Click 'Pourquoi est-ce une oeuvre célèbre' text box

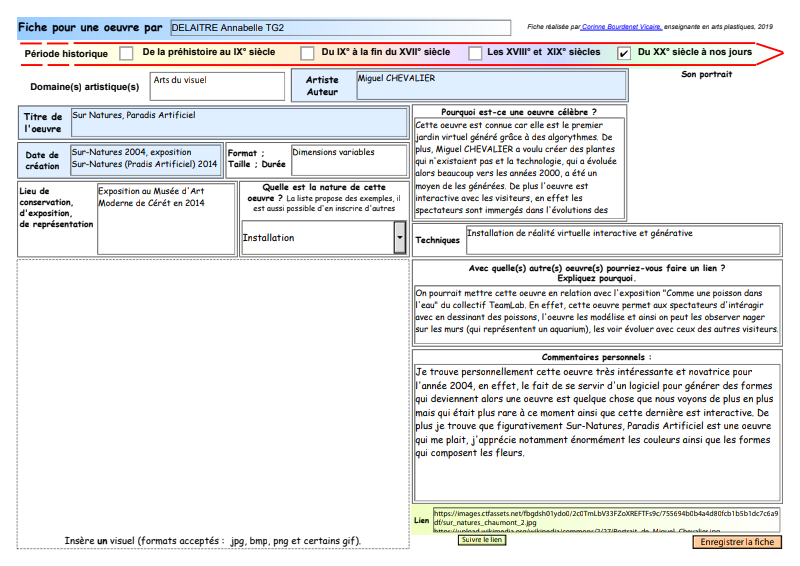(x=519, y=168)
